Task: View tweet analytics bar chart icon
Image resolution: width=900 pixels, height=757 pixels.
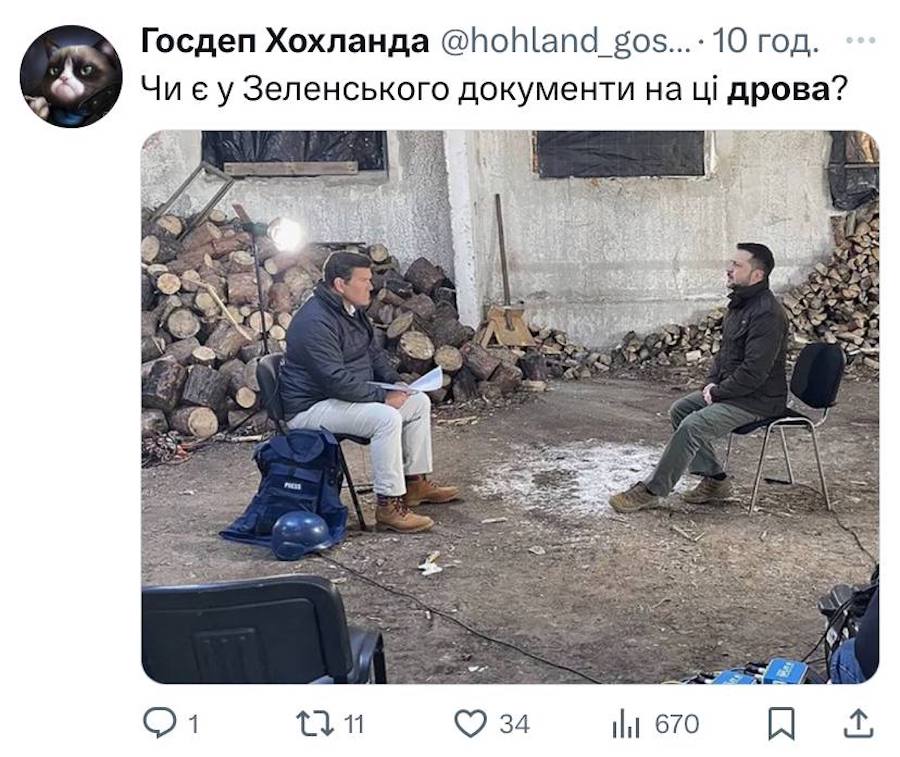Action: click(626, 724)
